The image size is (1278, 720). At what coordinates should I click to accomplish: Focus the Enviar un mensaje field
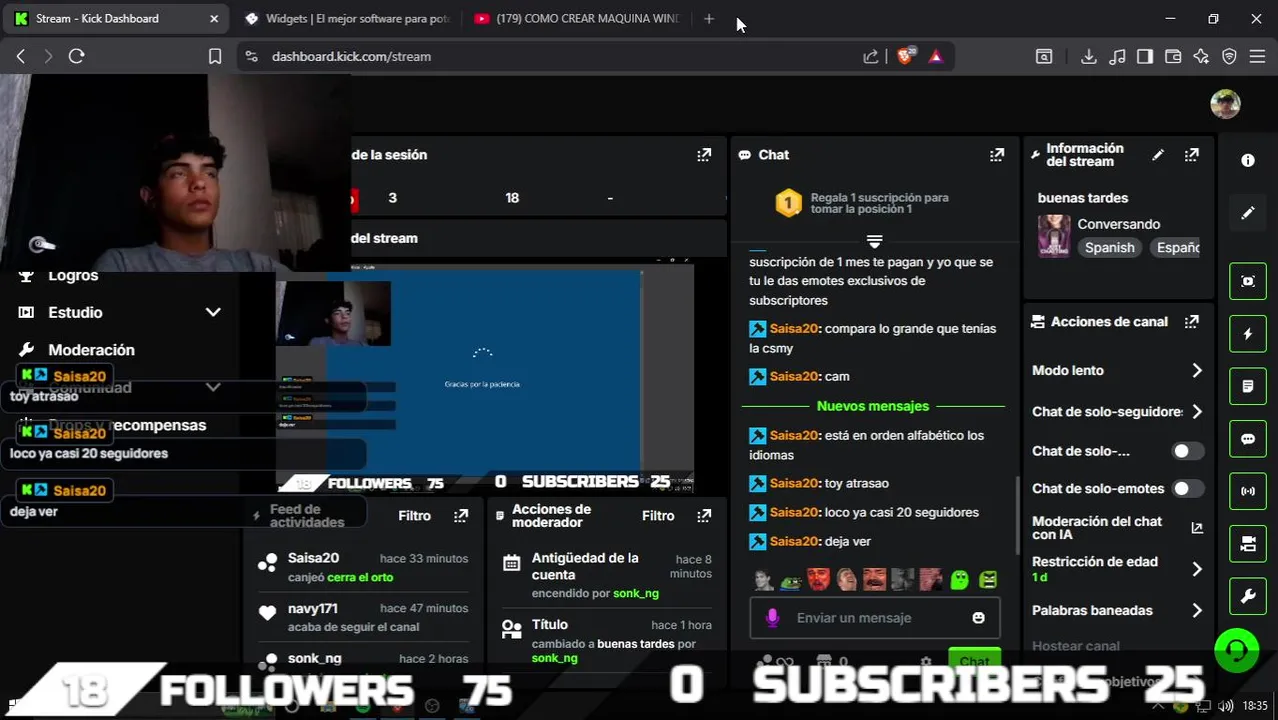875,618
